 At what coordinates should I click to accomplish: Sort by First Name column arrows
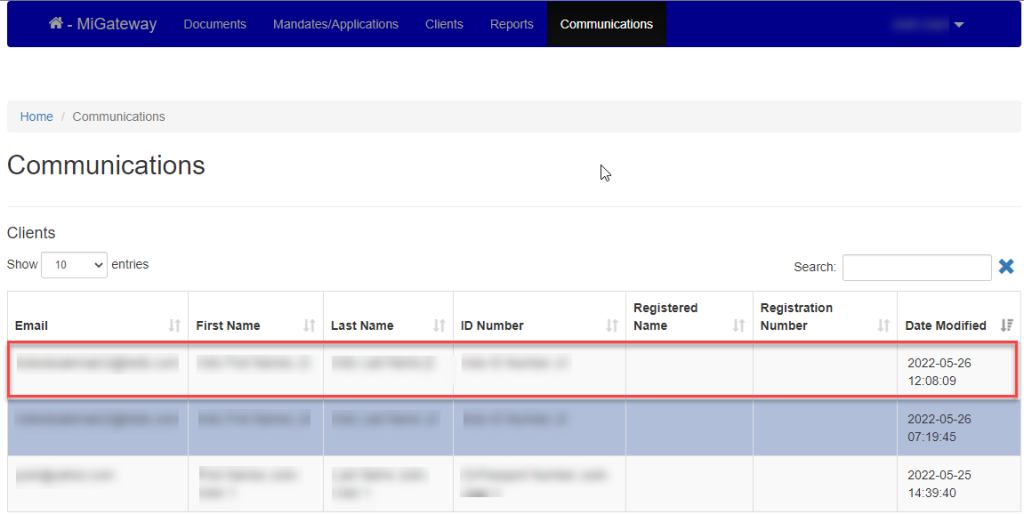point(309,325)
